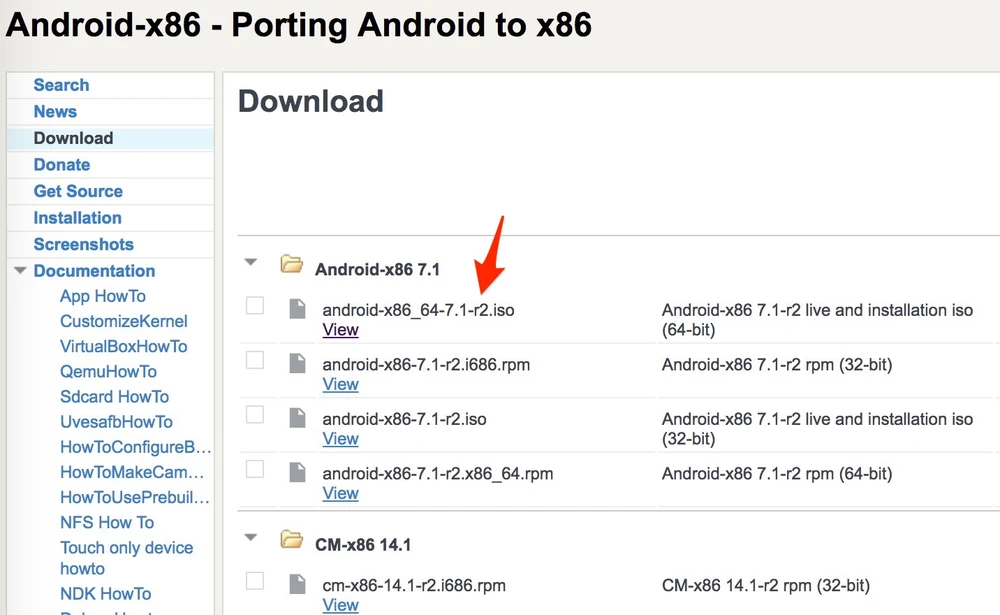Screen dimensions: 1000x615
Task: Click file icon for cm-x86-14.1-r2.i686.rpm
Action: click(297, 584)
